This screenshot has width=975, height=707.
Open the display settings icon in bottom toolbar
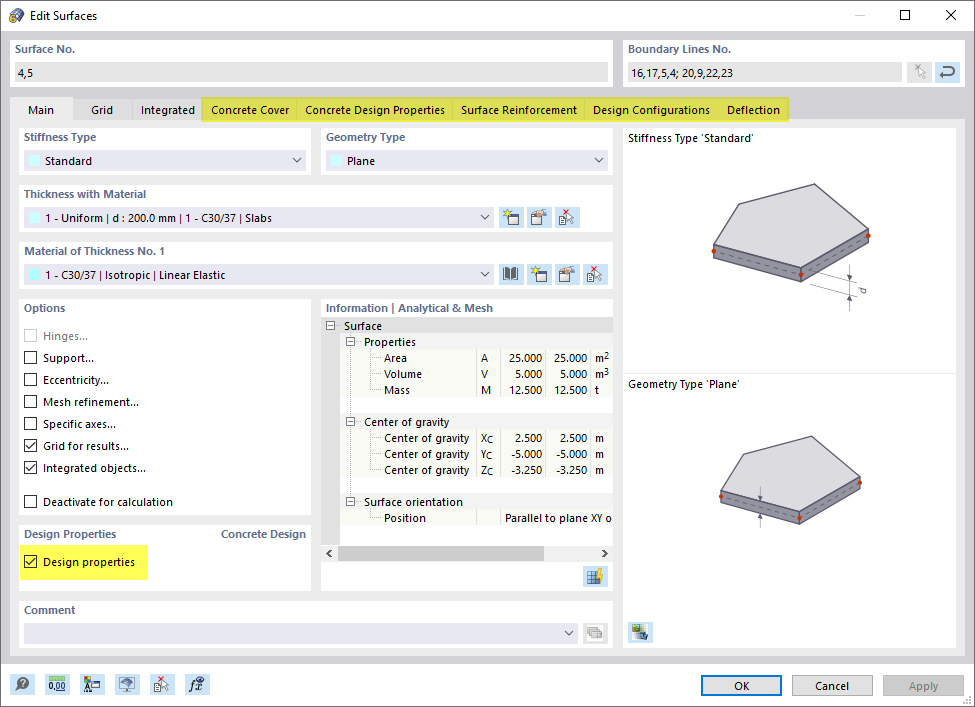(x=127, y=684)
